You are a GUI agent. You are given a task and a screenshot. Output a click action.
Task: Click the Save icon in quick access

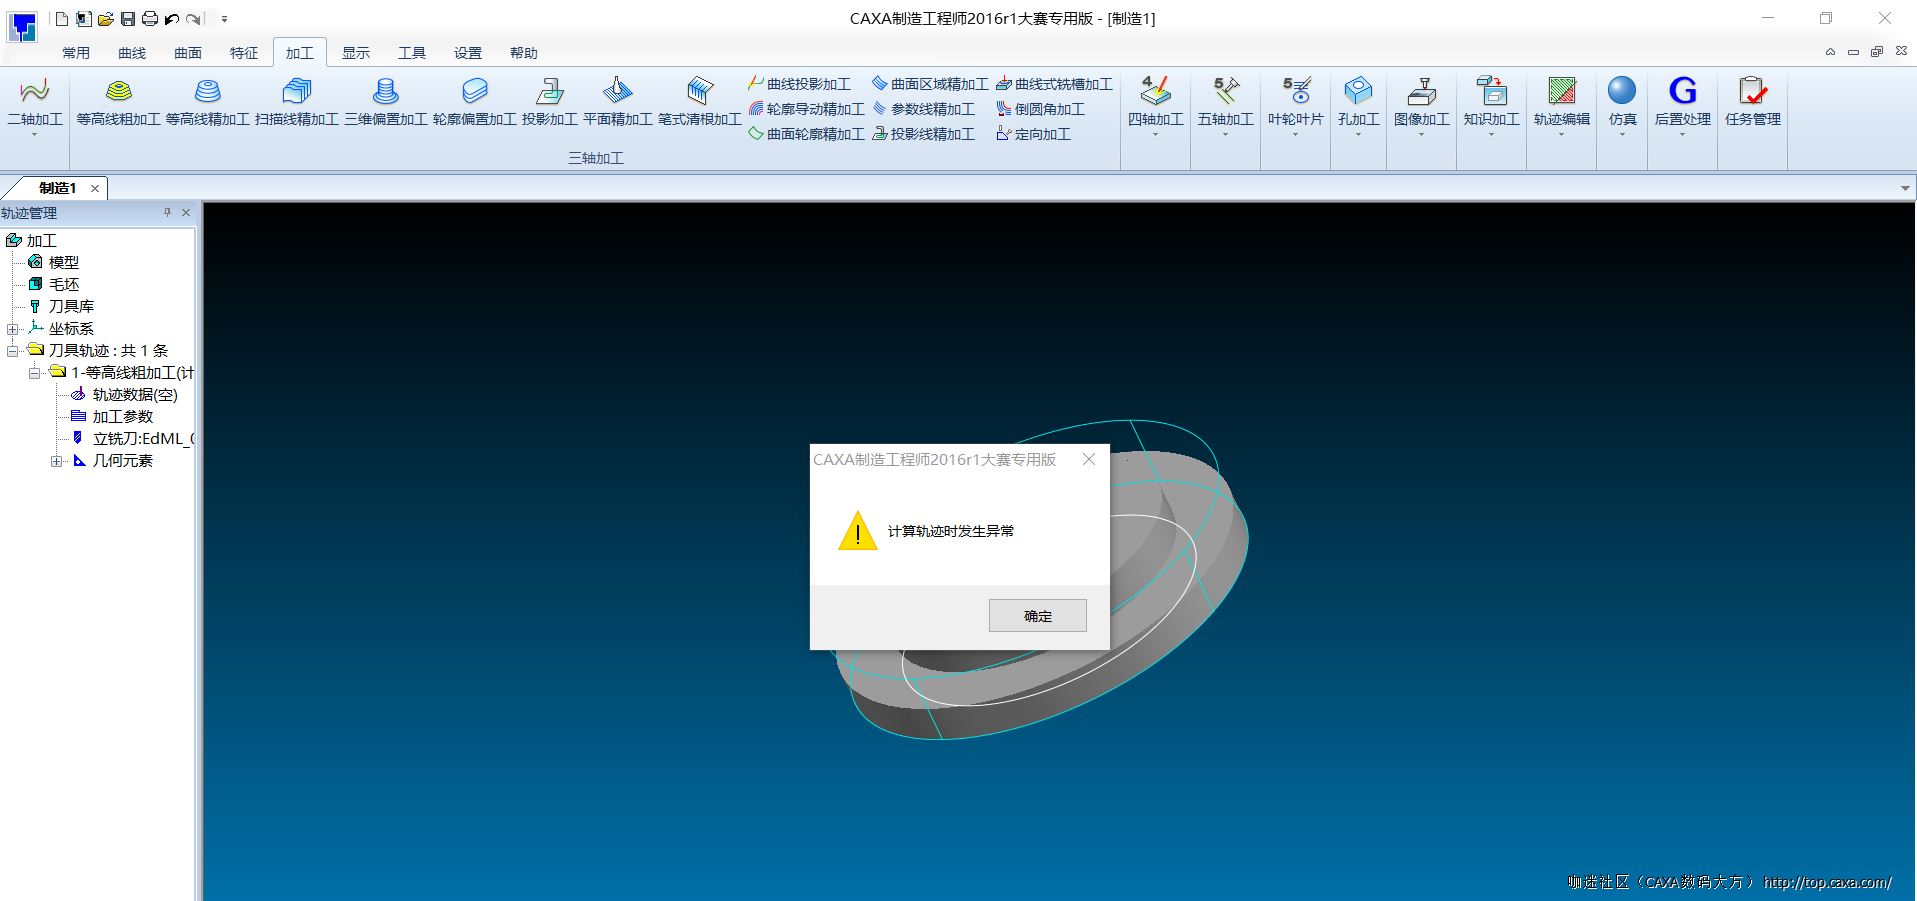pyautogui.click(x=128, y=19)
